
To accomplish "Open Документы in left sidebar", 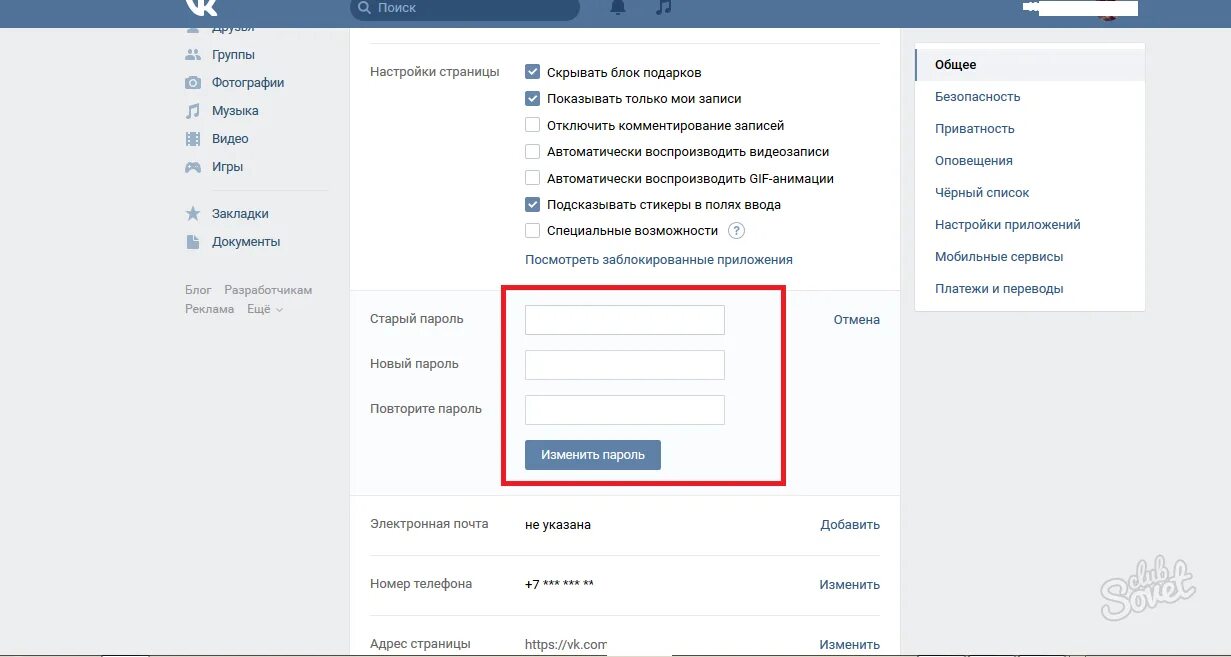I will [x=246, y=242].
